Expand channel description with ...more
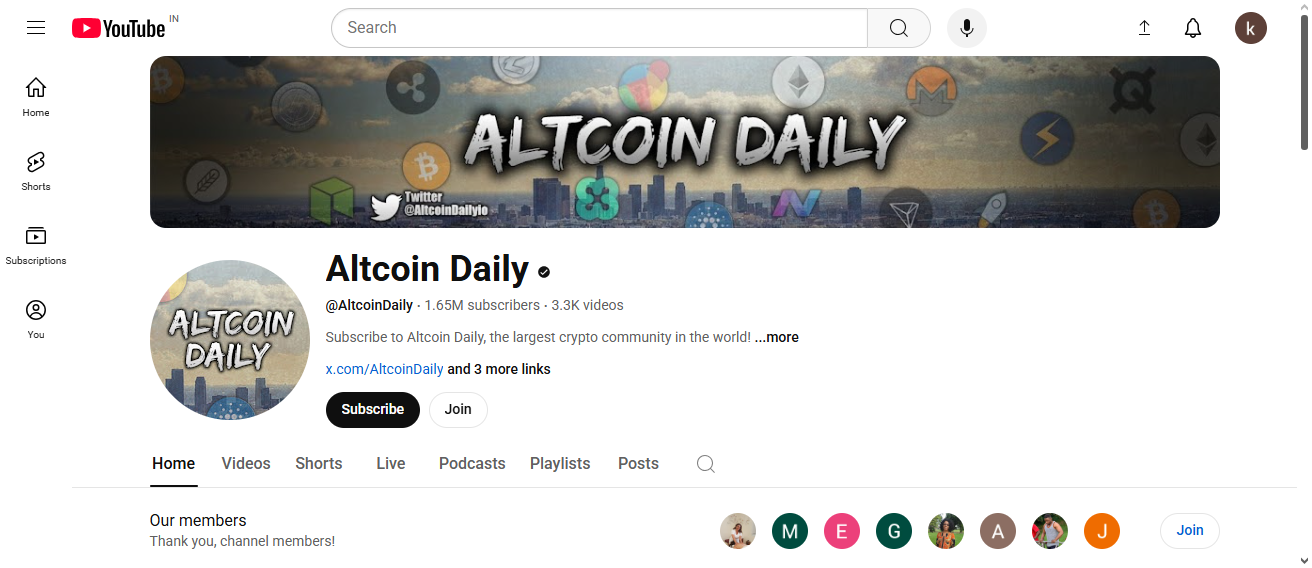1312x568 pixels. [777, 337]
